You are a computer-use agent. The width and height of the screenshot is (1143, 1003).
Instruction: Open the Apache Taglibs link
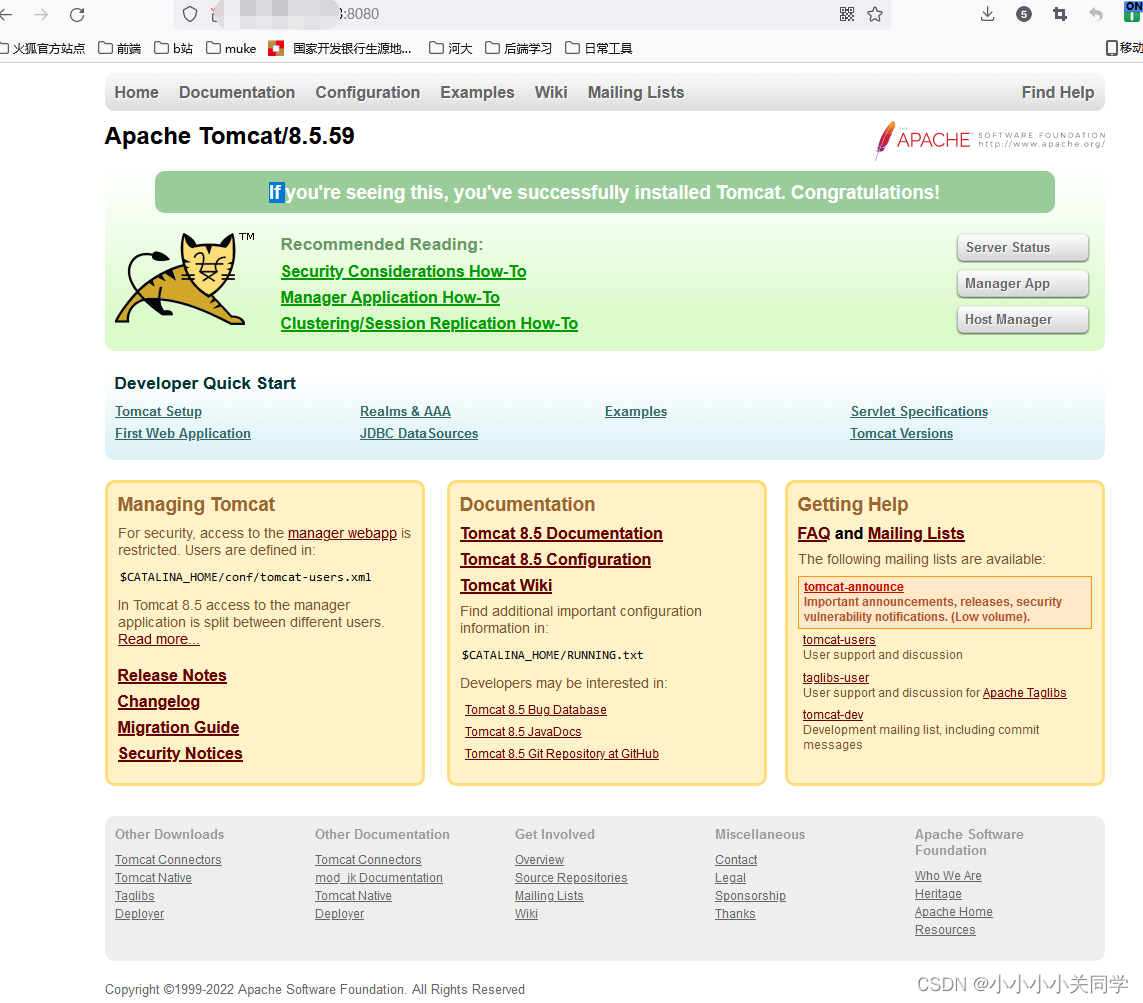(1024, 693)
